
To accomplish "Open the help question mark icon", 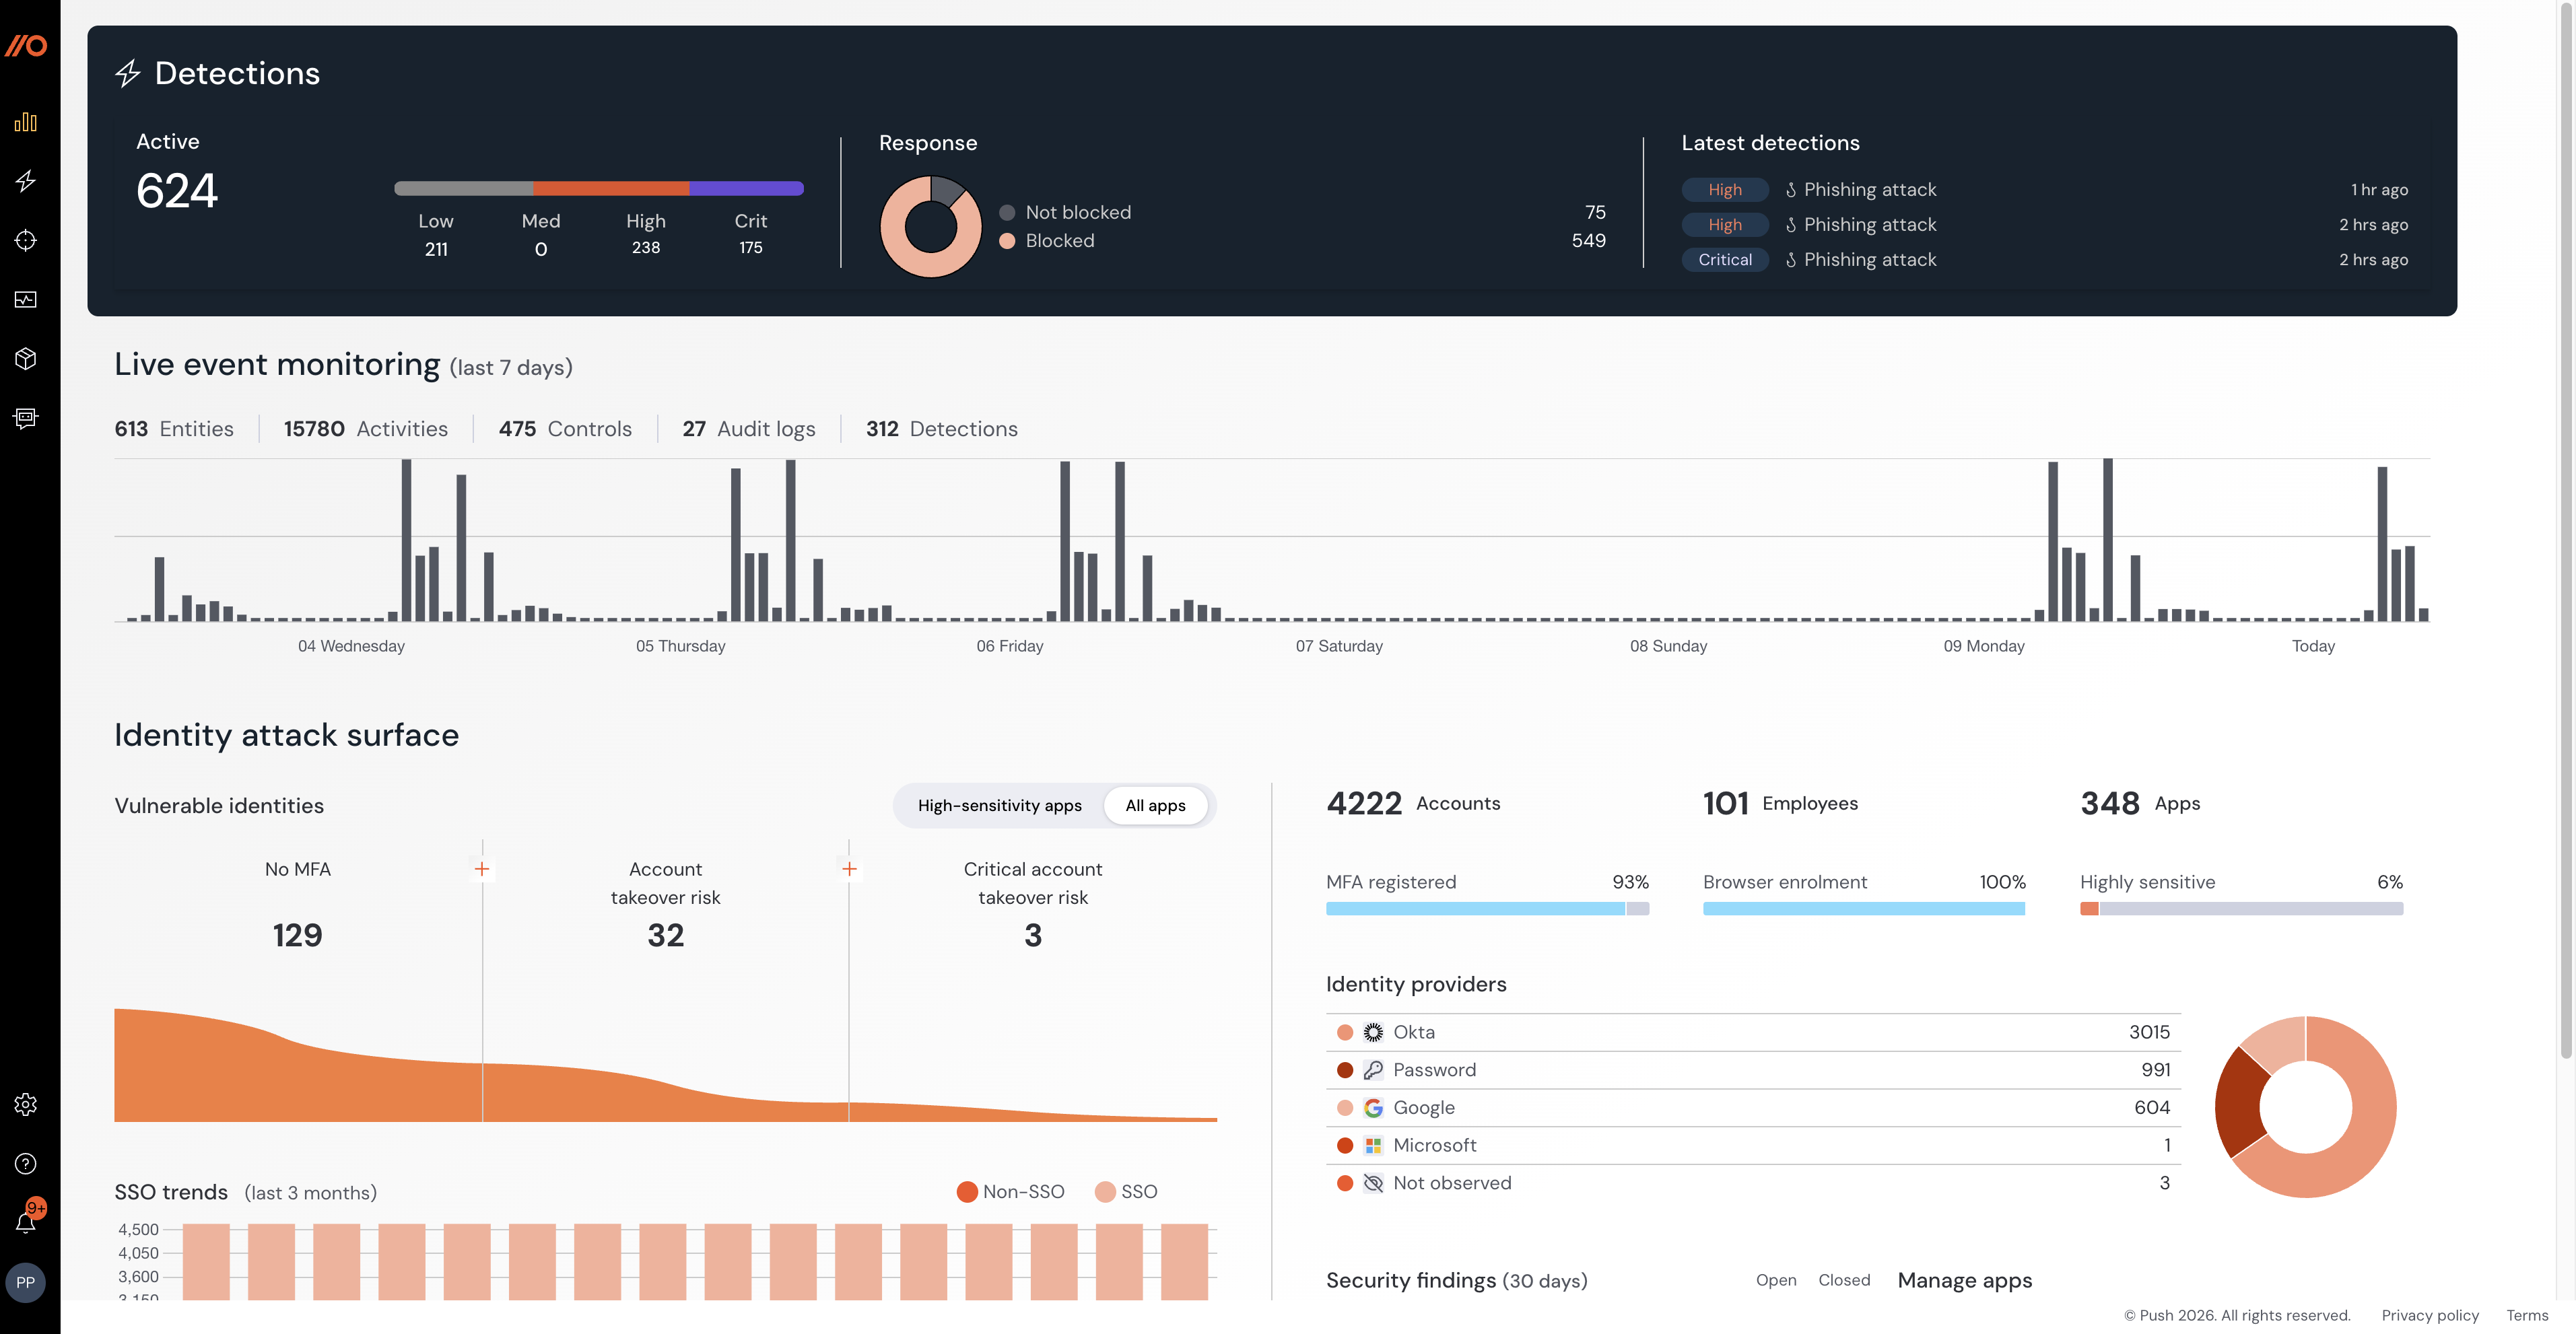I will point(26,1163).
